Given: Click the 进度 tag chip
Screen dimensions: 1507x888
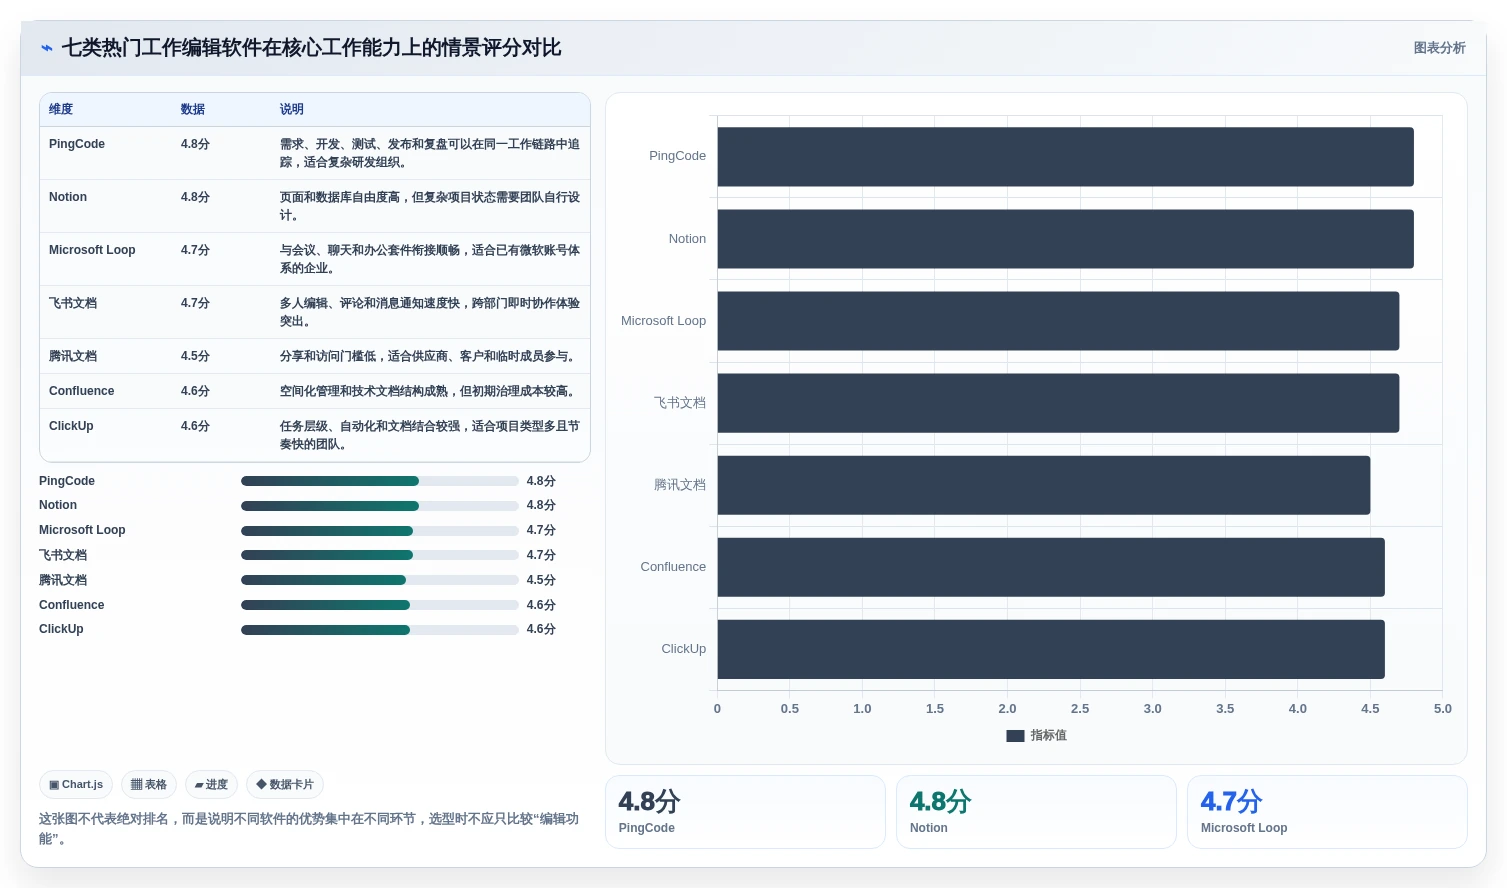Looking at the screenshot, I should [211, 785].
